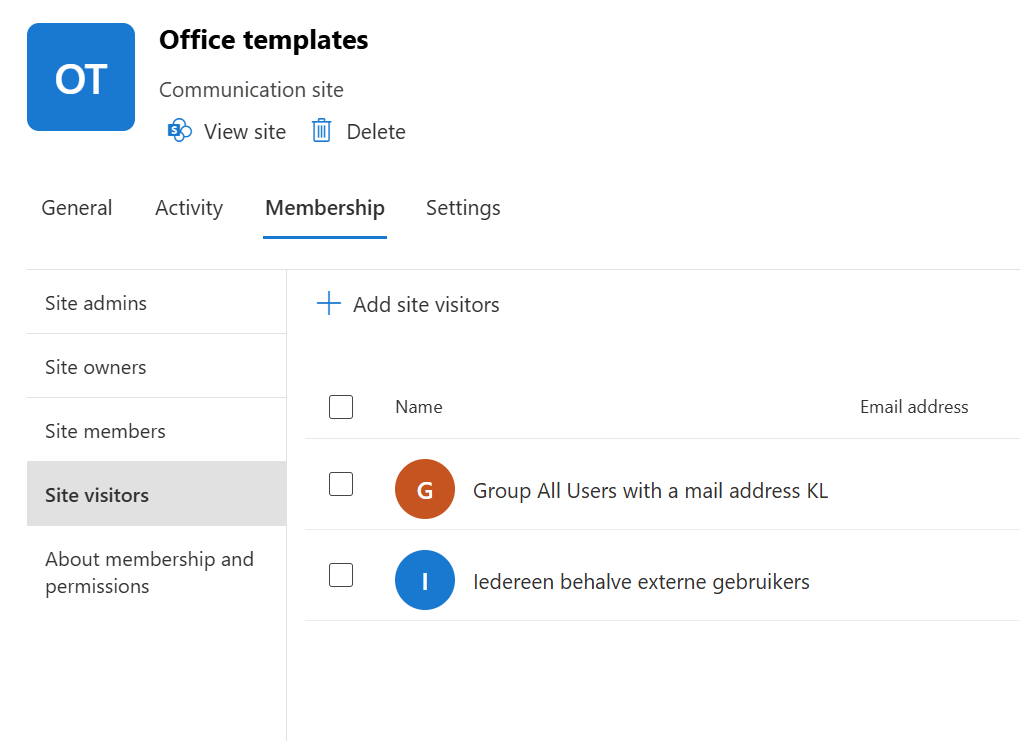Open the Settings tab
Viewport: 1020px width, 741px height.
(463, 208)
